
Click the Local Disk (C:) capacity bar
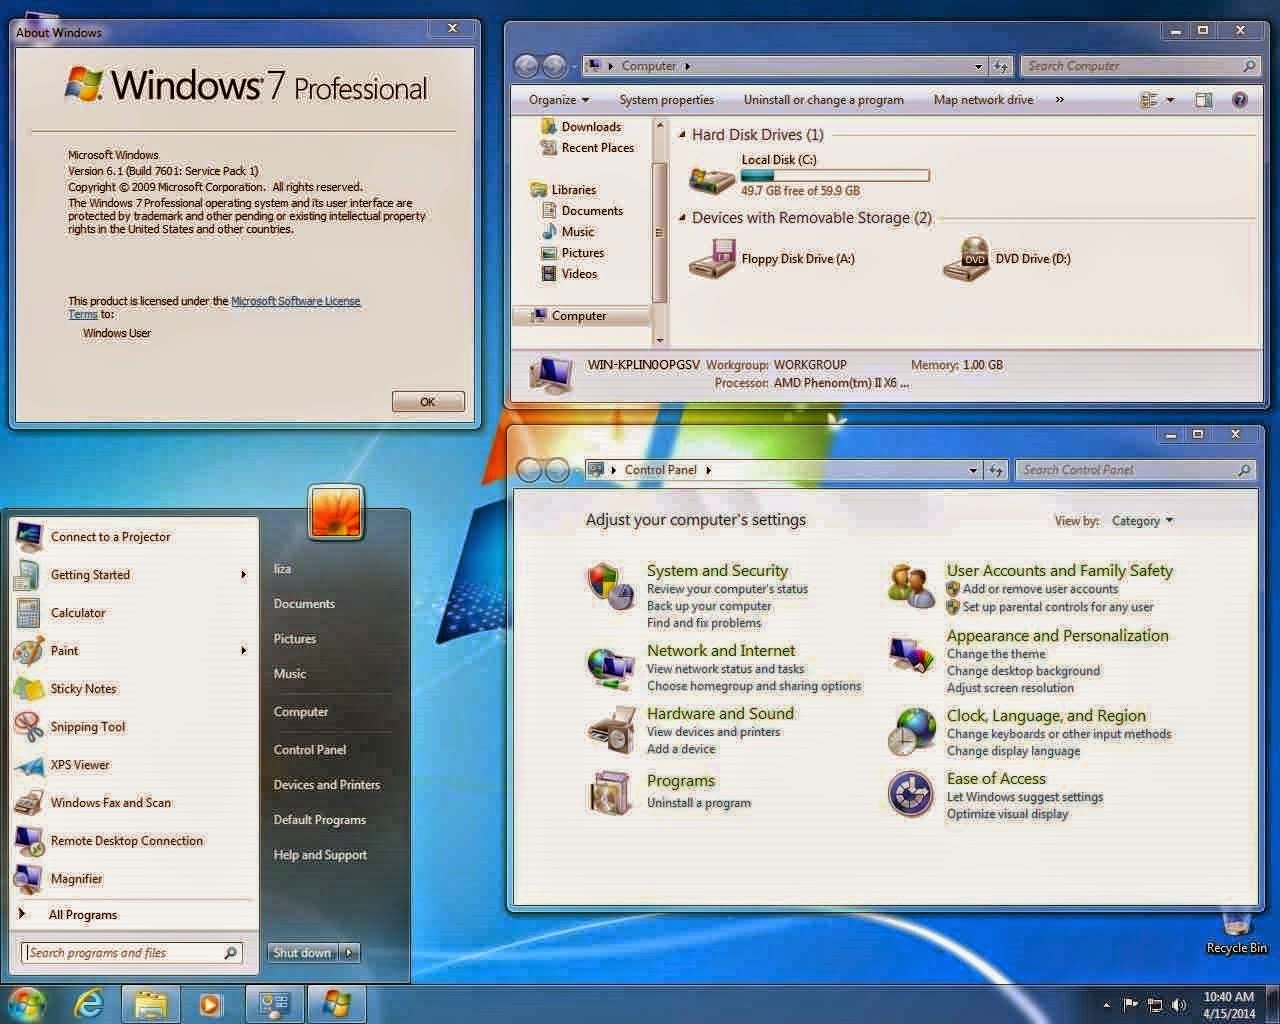(835, 176)
